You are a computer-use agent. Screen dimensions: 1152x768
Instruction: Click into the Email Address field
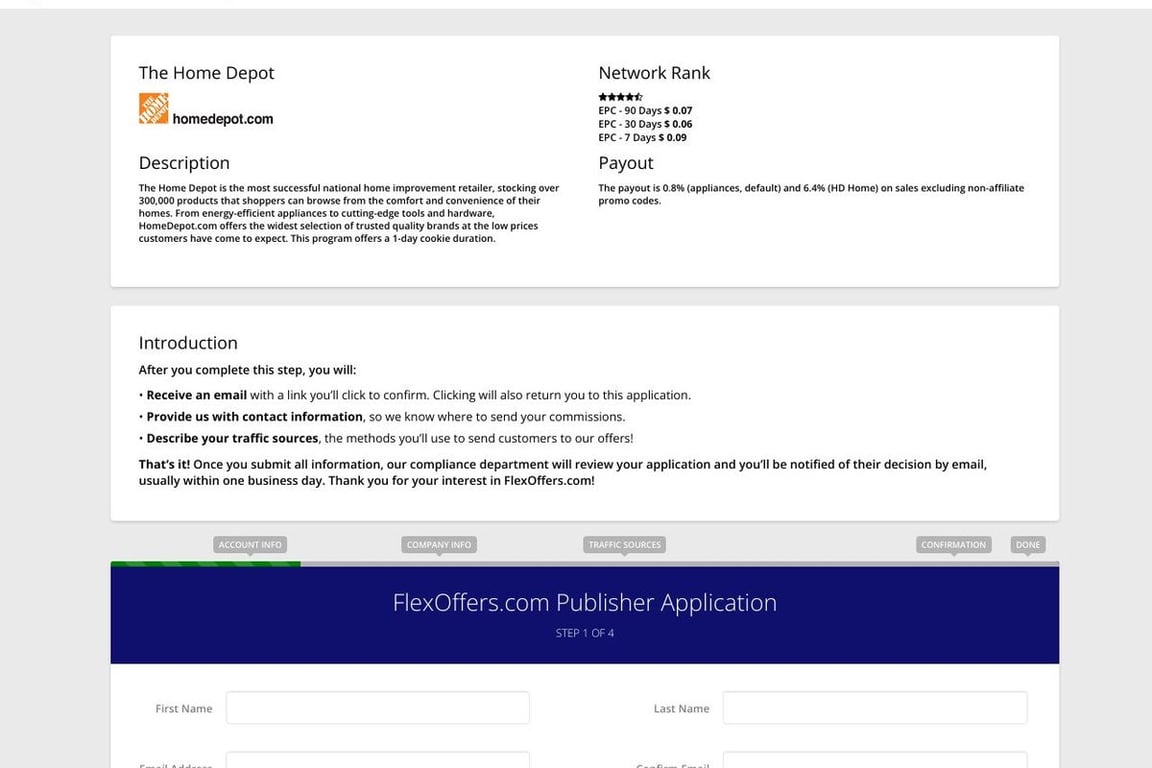pyautogui.click(x=377, y=761)
